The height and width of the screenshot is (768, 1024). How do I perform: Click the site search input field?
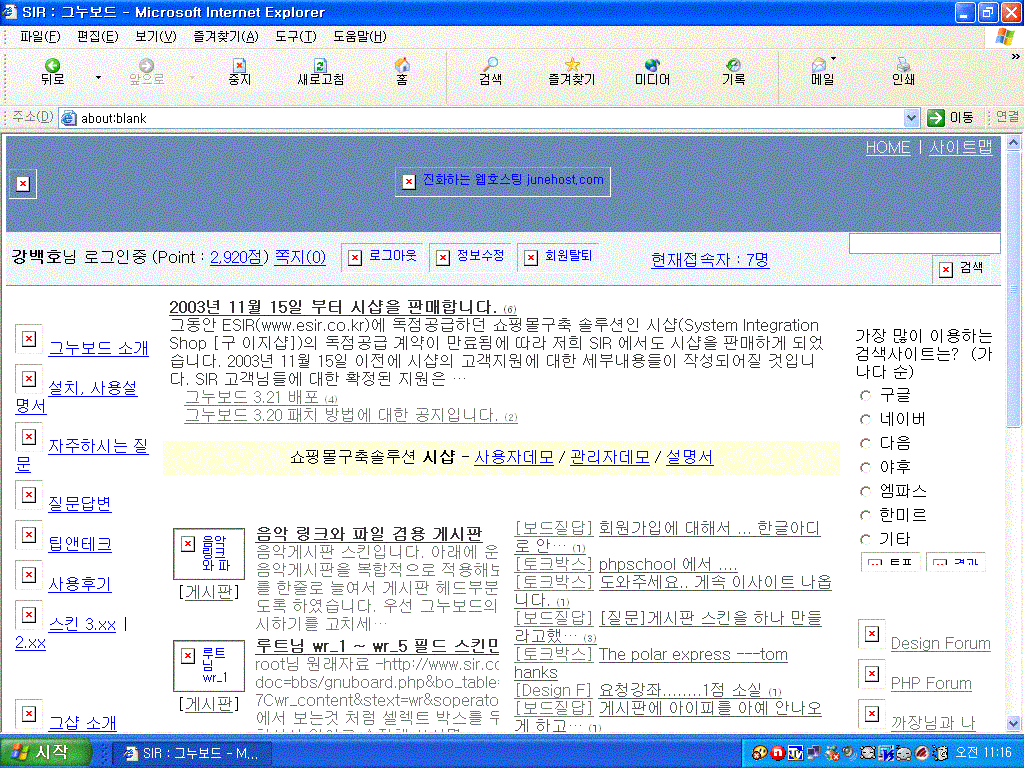click(x=924, y=243)
